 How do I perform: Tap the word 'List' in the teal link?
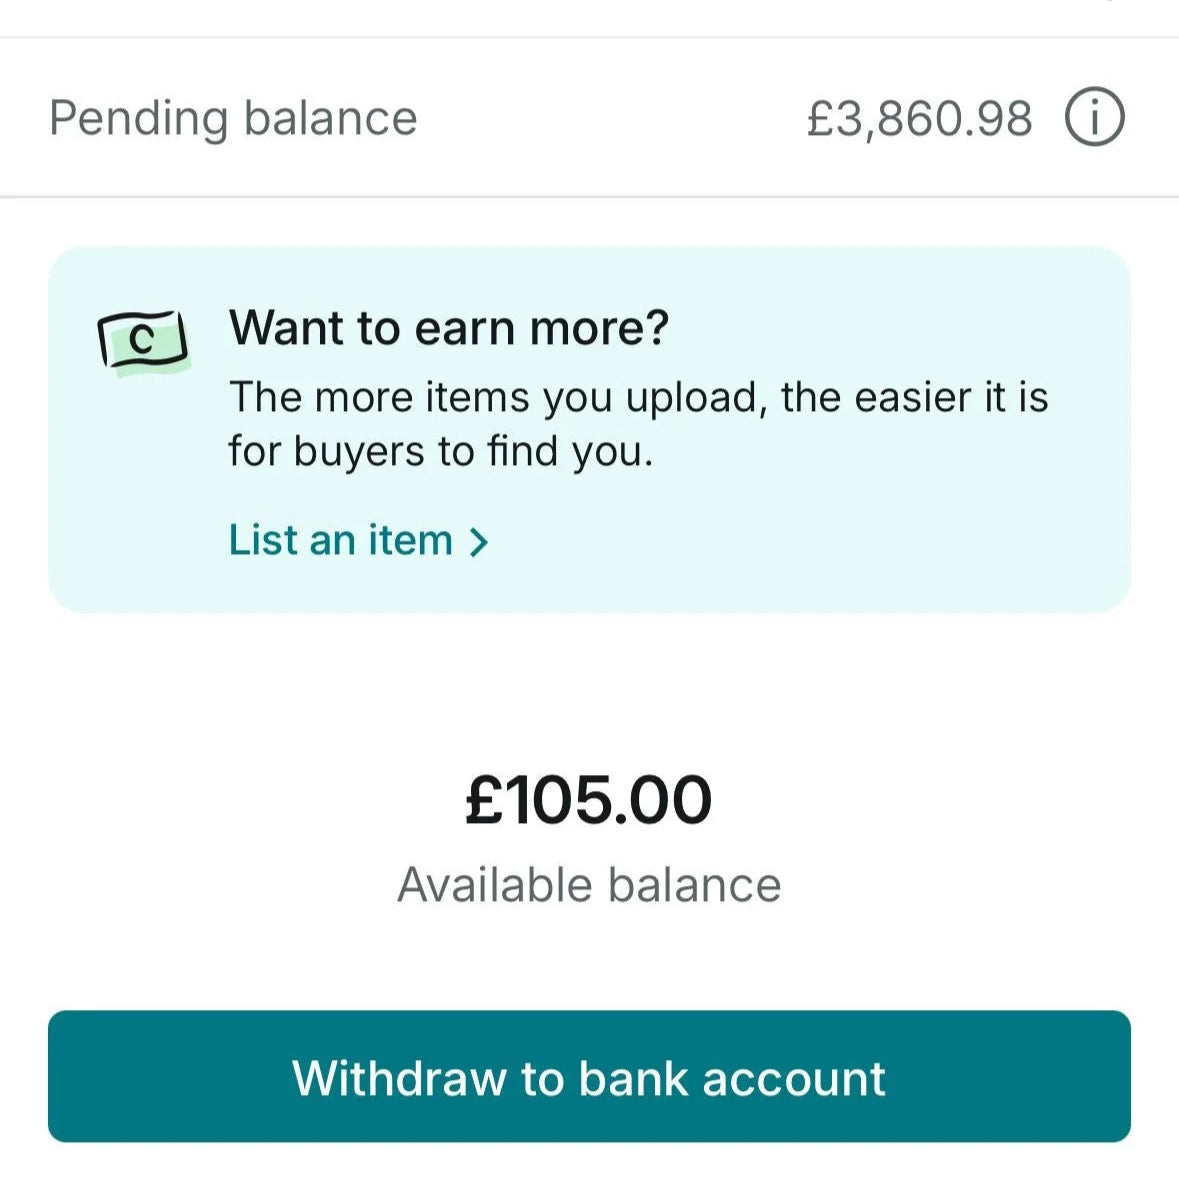tap(263, 540)
